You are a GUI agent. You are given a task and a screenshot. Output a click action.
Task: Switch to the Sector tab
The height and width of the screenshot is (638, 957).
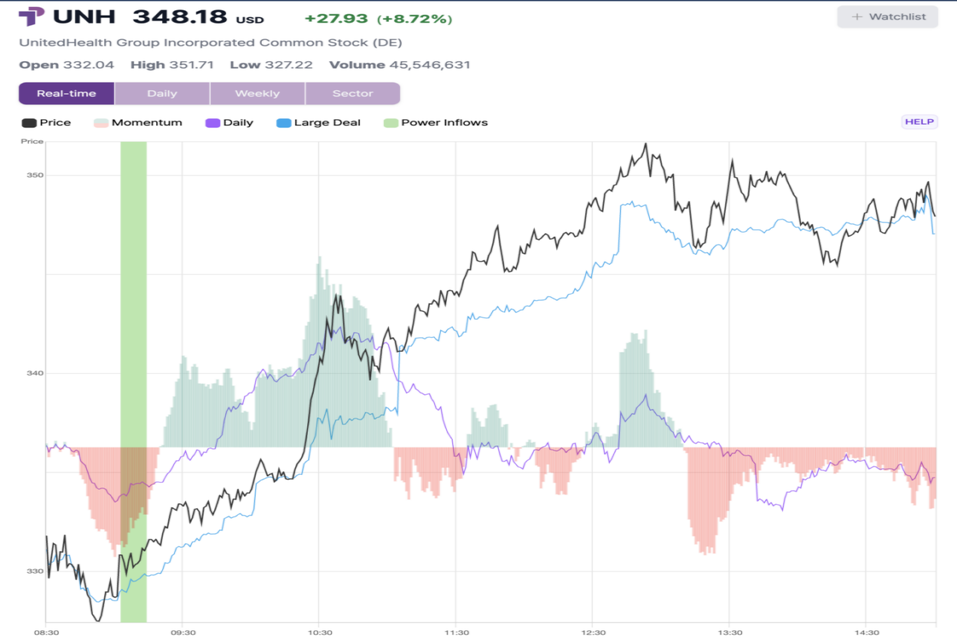pyautogui.click(x=352, y=93)
